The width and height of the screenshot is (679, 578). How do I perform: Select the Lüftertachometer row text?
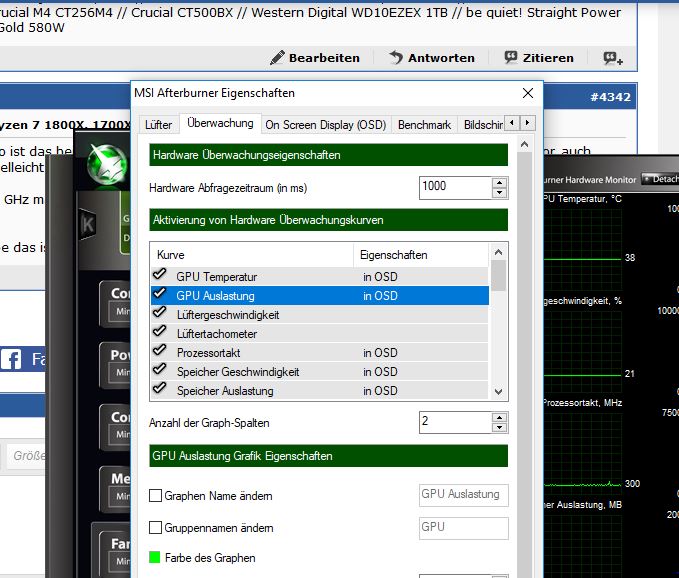point(217,334)
